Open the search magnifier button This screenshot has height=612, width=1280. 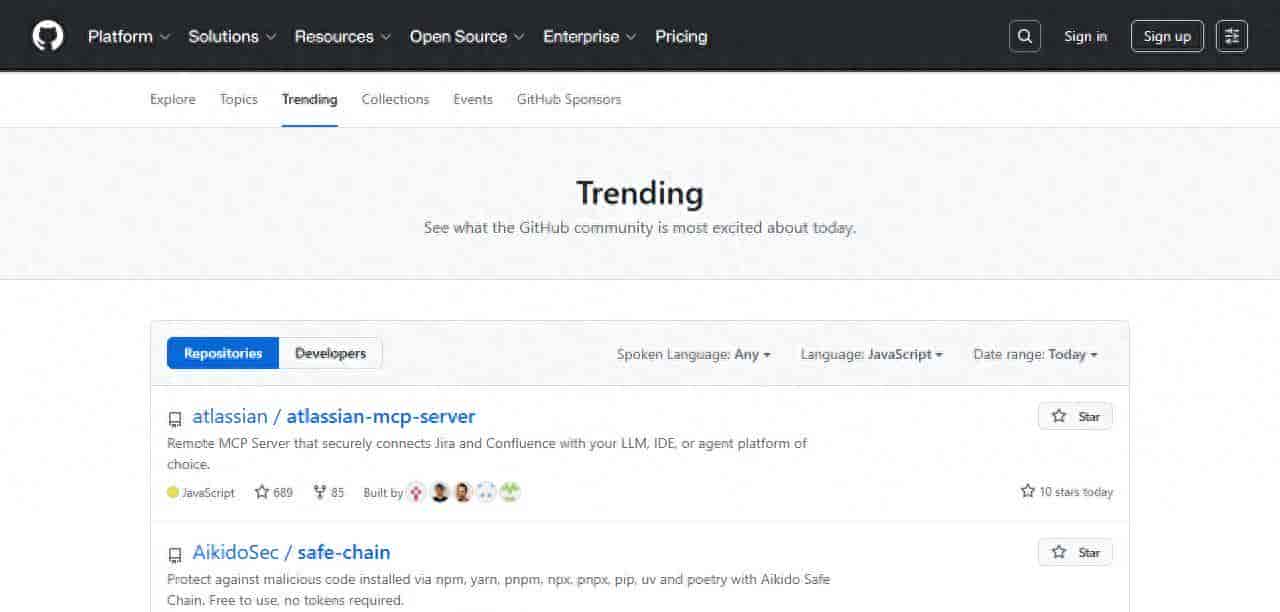[x=1025, y=36]
